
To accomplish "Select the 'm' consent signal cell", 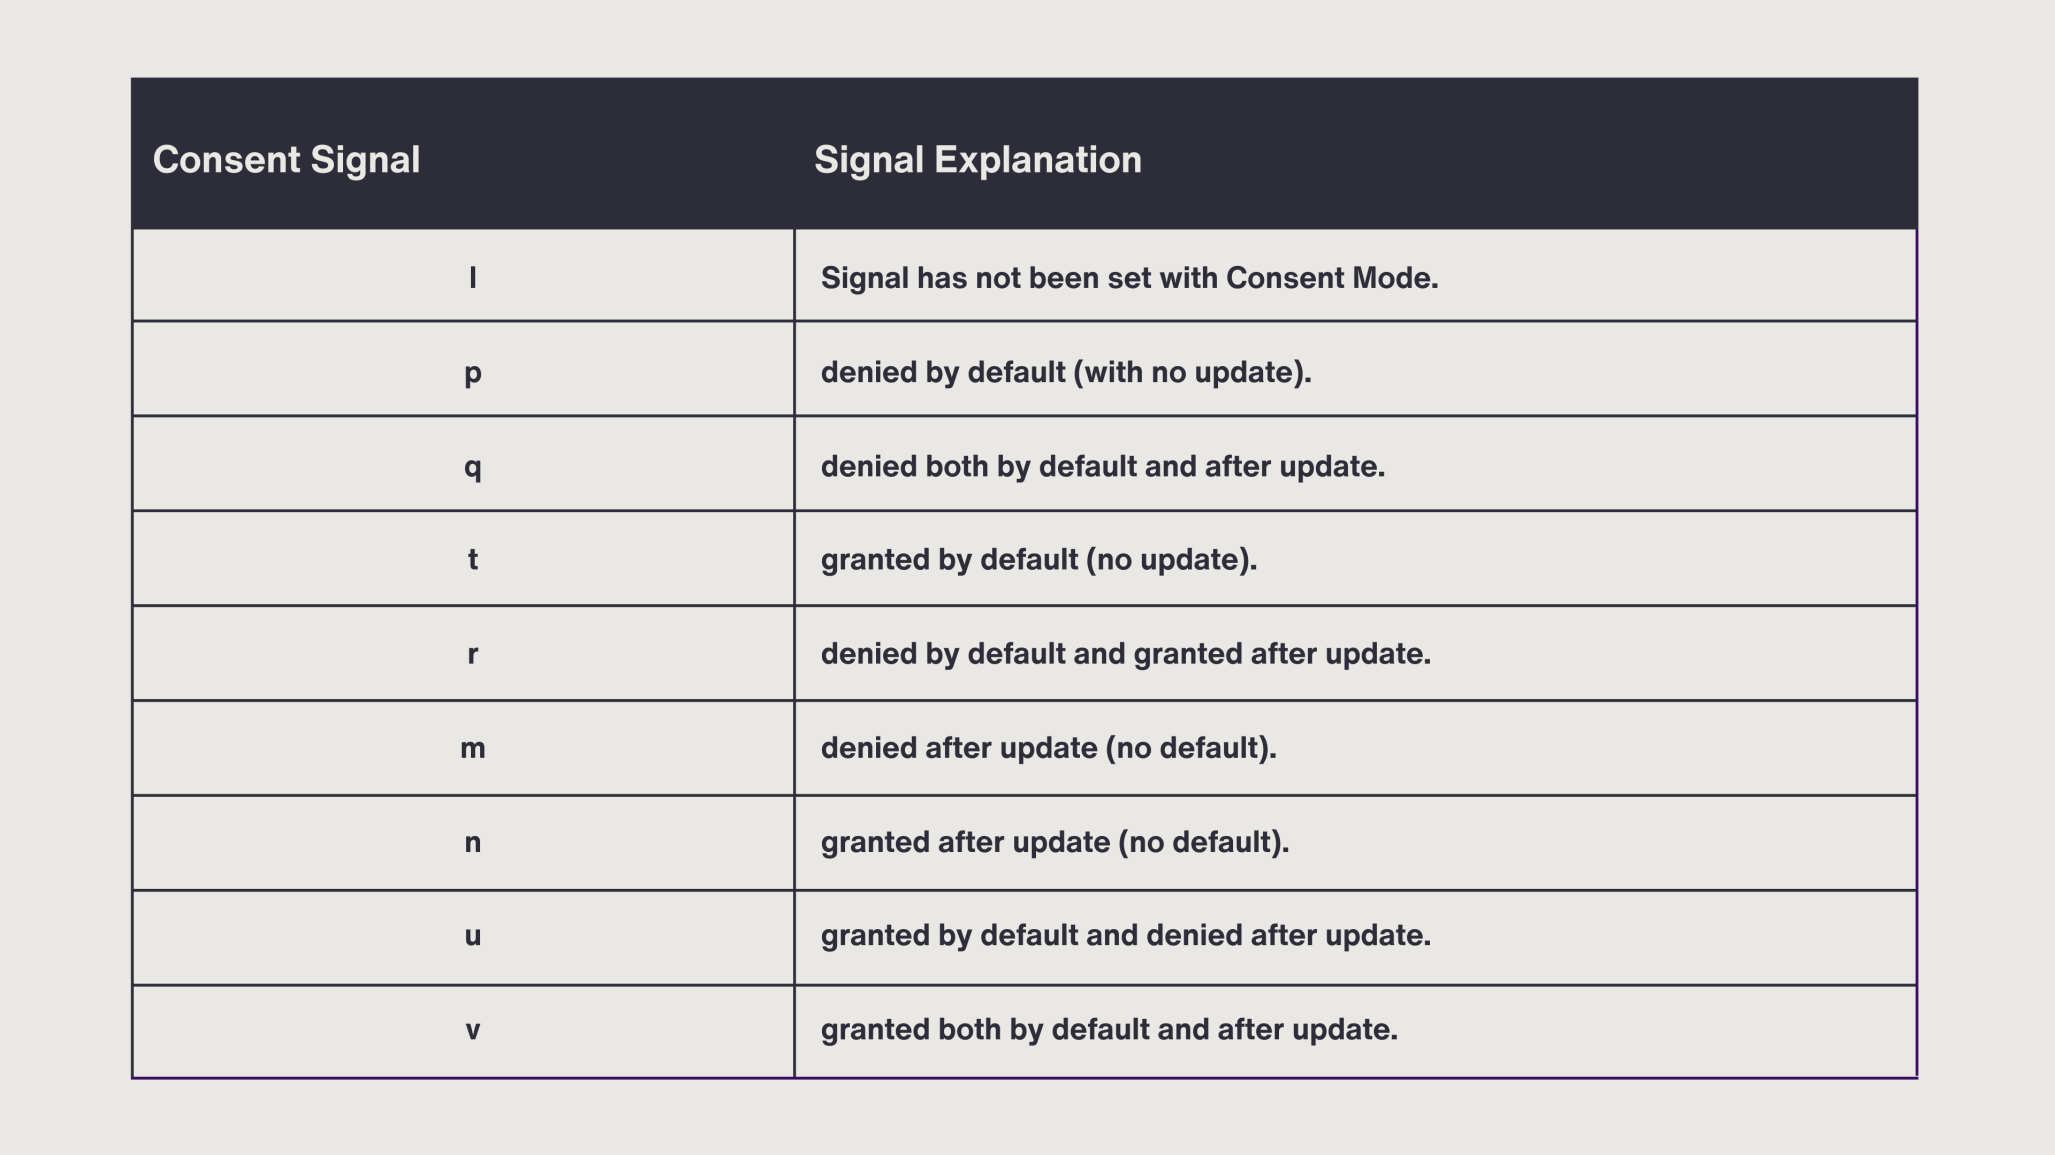I will point(473,748).
